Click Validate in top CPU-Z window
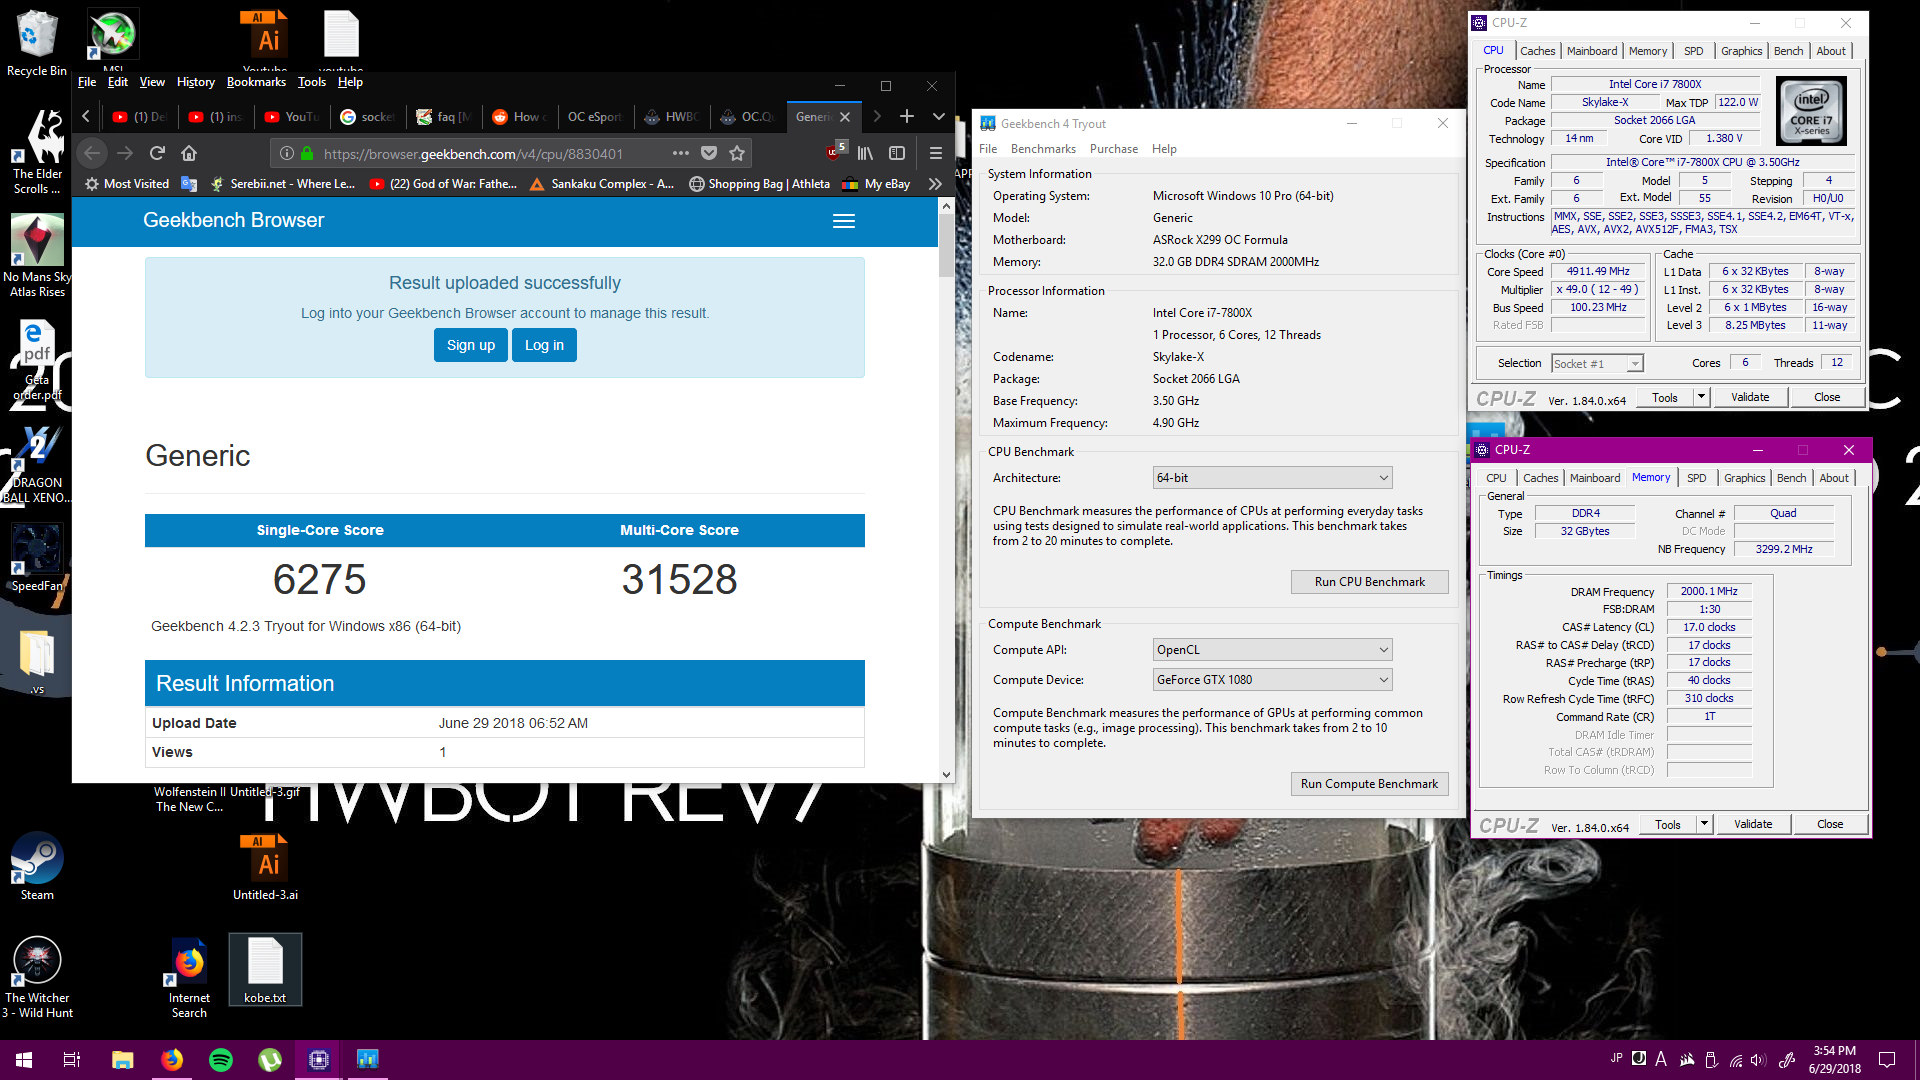The image size is (1920, 1080). (1750, 397)
